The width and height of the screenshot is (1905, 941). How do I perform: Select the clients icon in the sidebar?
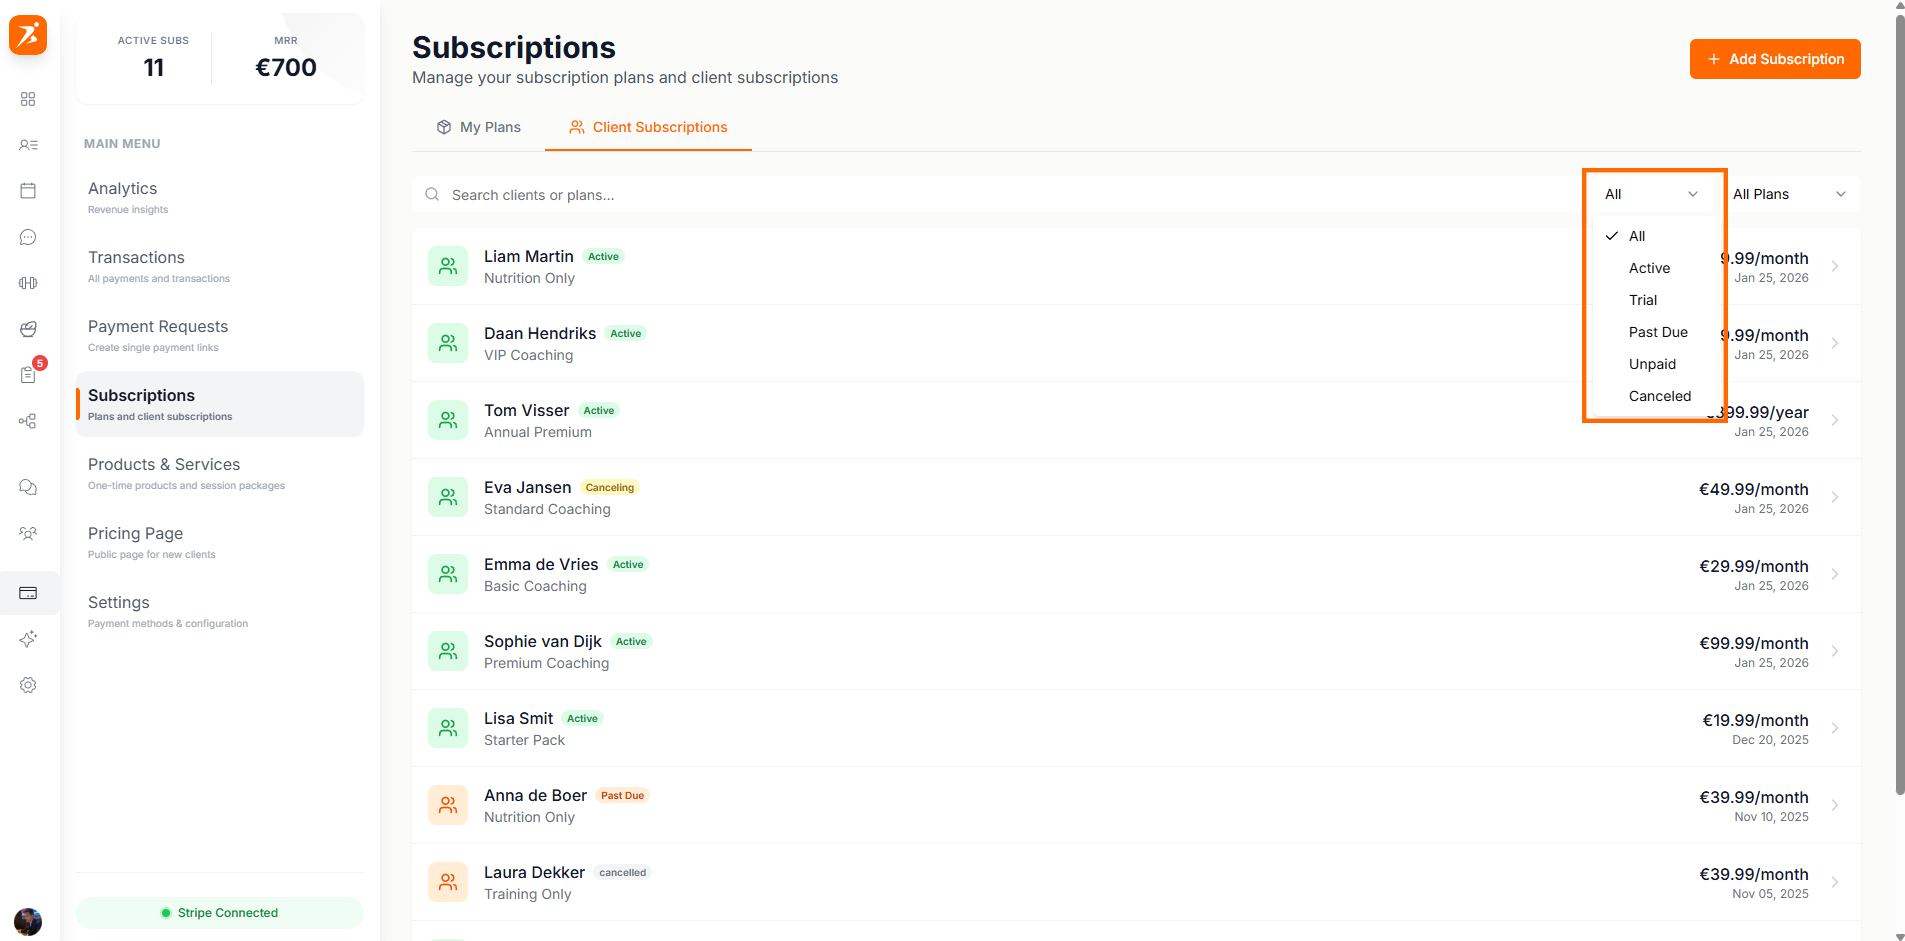click(x=28, y=144)
